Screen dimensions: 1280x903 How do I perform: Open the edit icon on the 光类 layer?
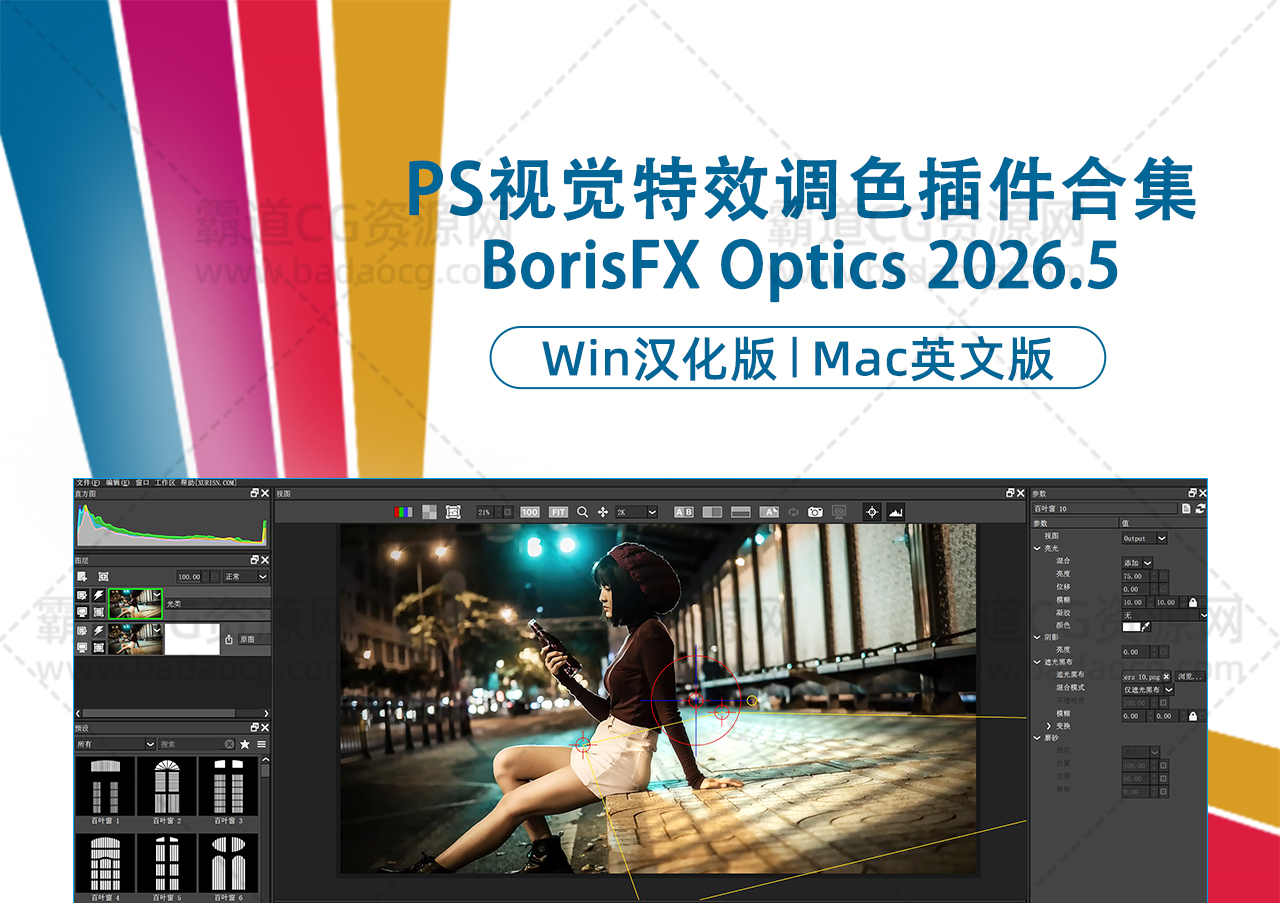(x=82, y=595)
